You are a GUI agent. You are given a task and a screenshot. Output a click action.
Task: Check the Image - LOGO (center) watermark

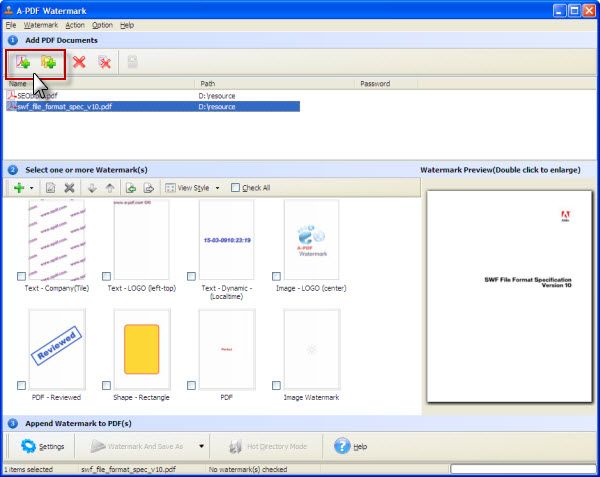(276, 276)
